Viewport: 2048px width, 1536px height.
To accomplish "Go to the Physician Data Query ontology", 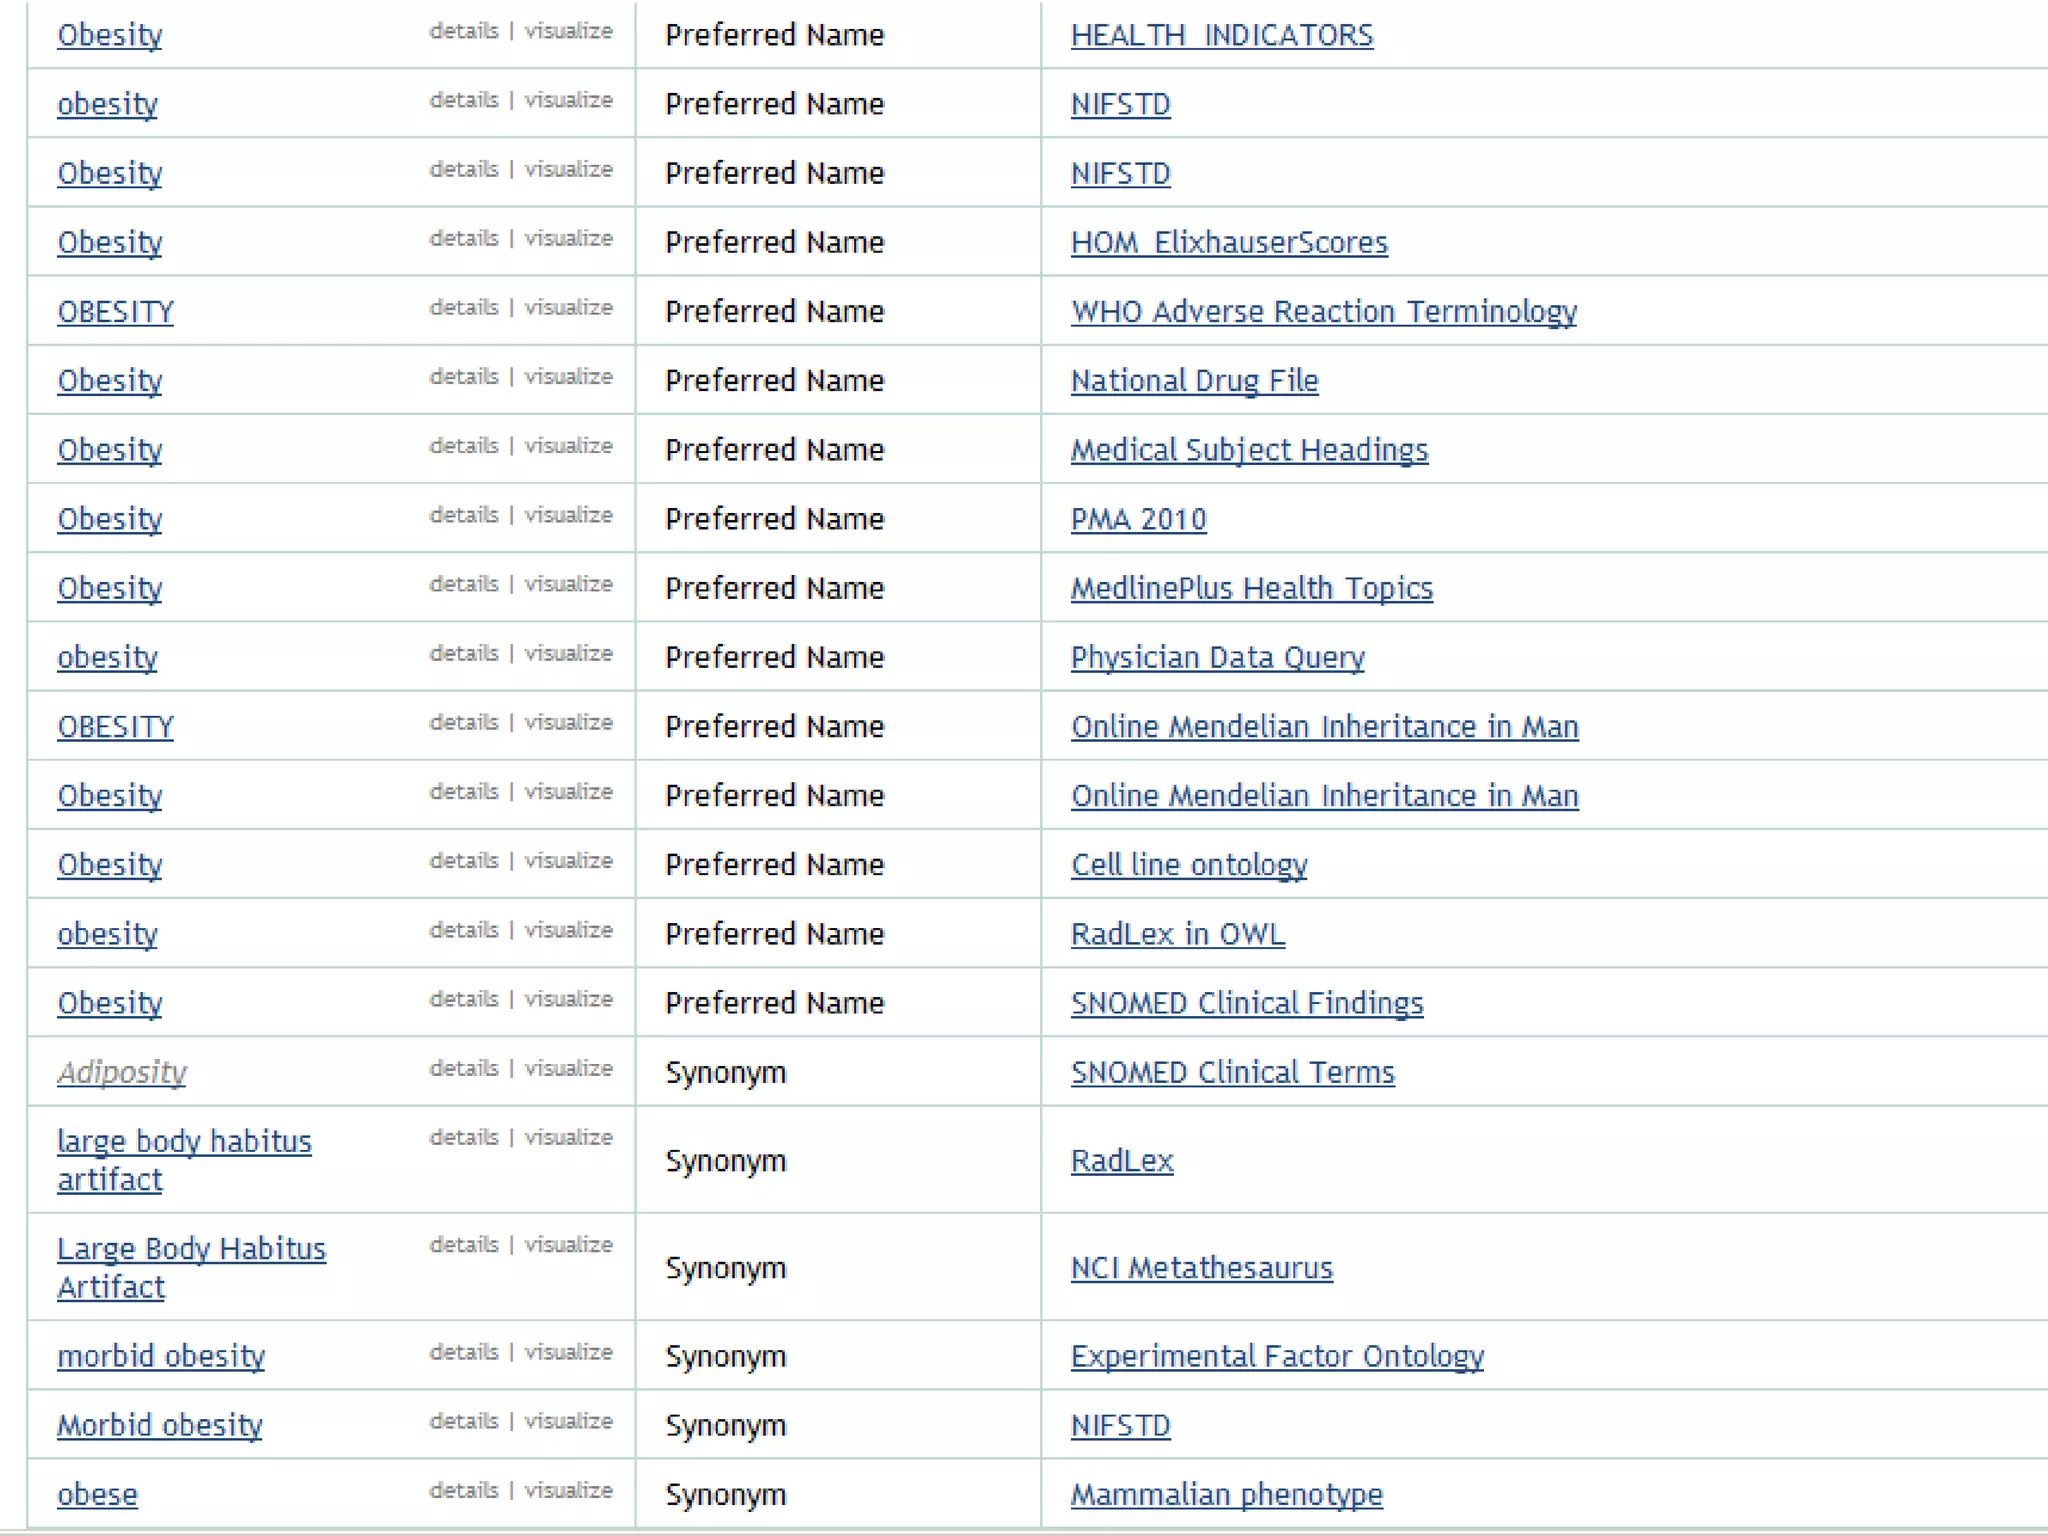I will (1217, 657).
